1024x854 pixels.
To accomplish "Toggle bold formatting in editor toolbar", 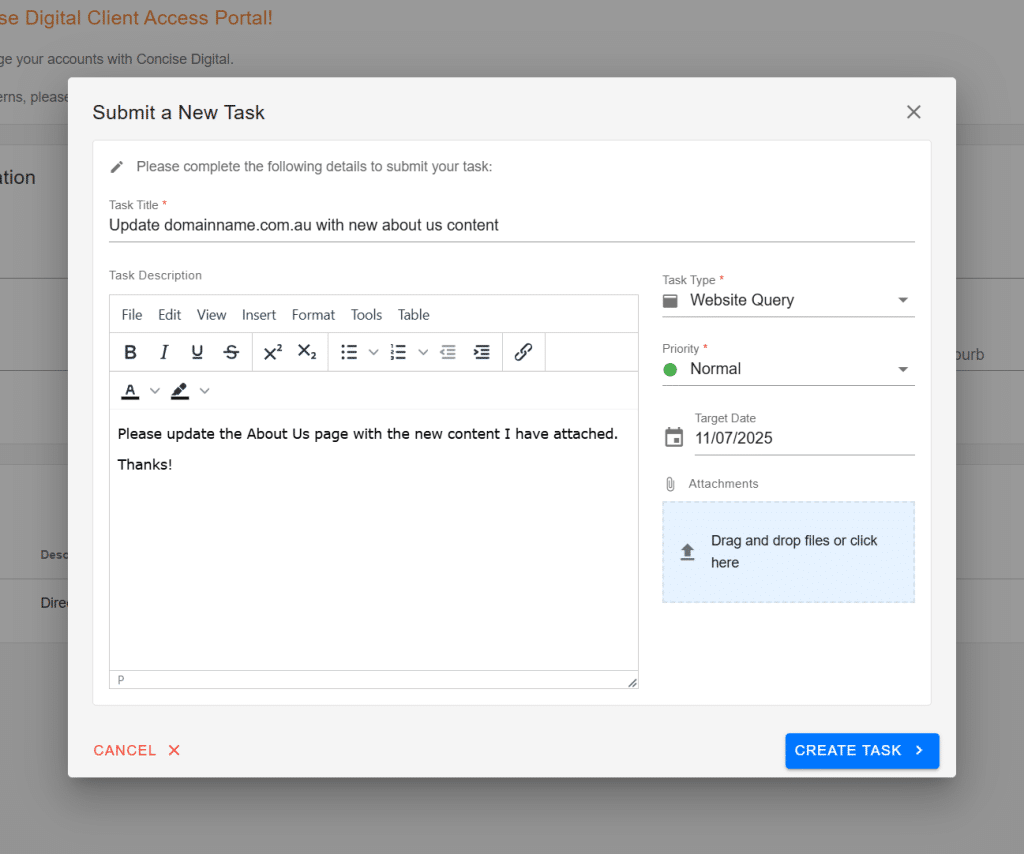I will coord(130,352).
